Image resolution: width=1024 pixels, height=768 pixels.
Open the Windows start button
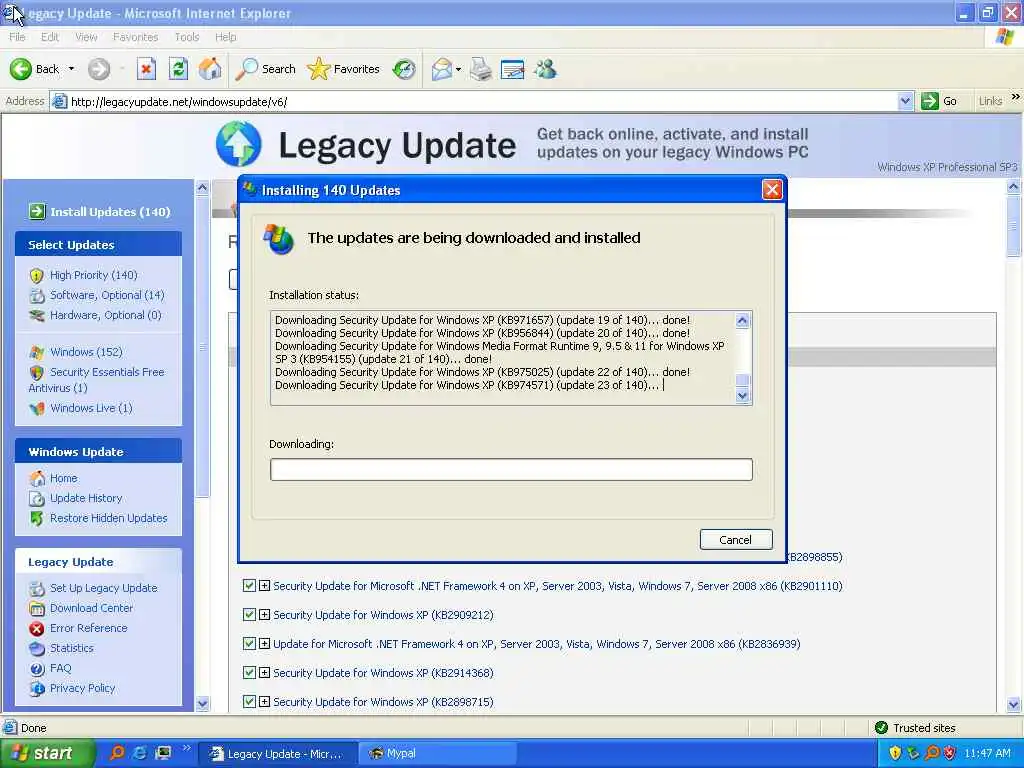tap(46, 753)
